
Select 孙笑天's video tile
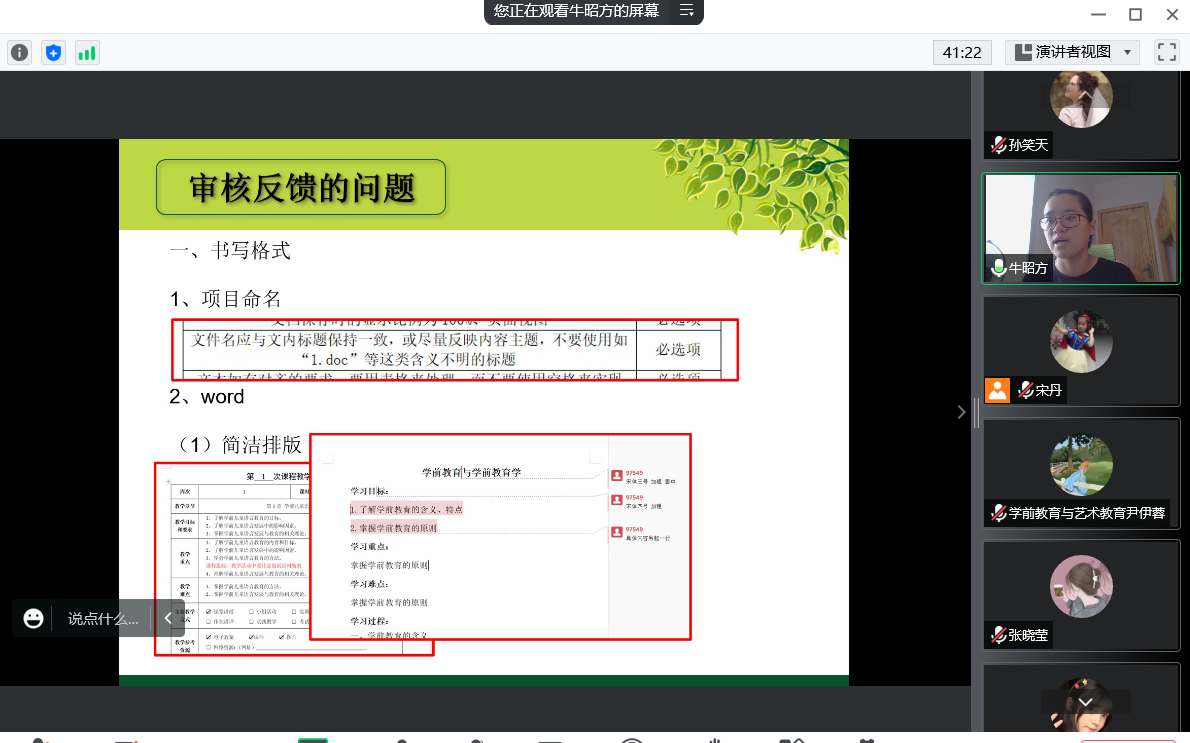1081,115
